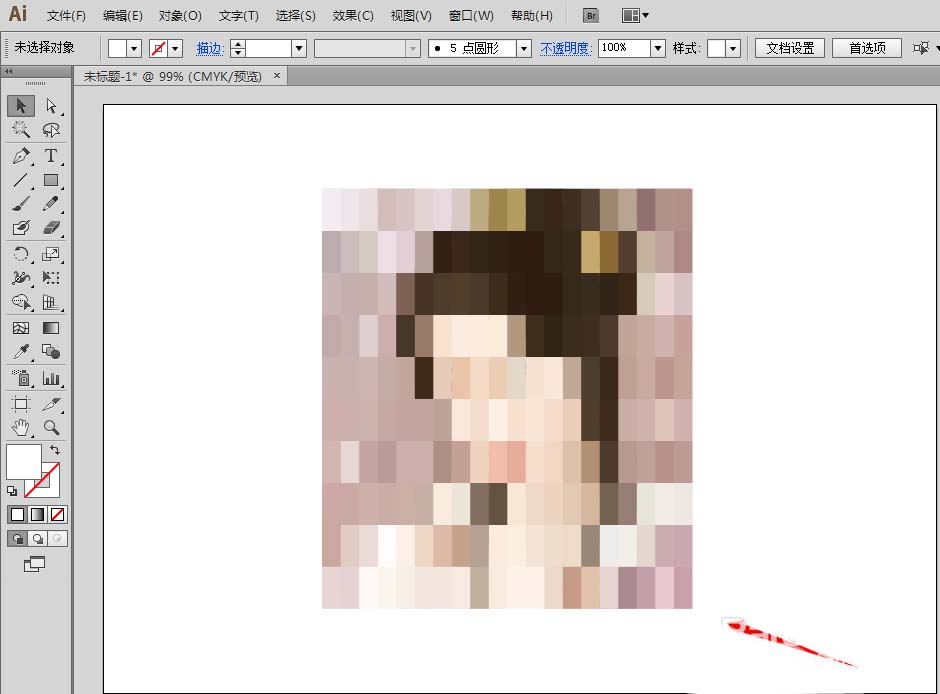Select the Line Segment tool
This screenshot has height=694, width=940.
click(21, 180)
